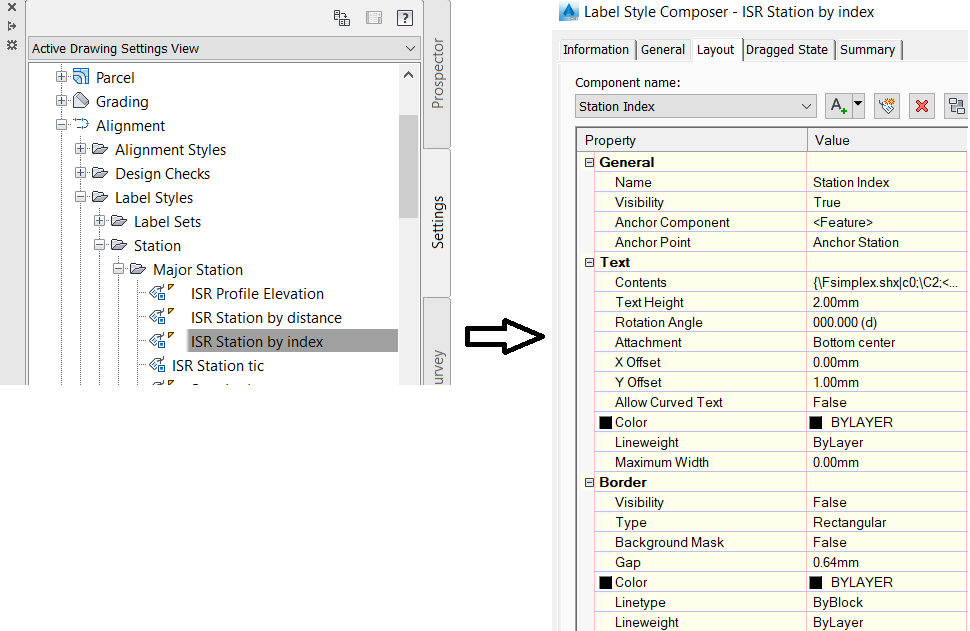Switch to the General tab
The height and width of the screenshot is (631, 970).
pyautogui.click(x=663, y=49)
